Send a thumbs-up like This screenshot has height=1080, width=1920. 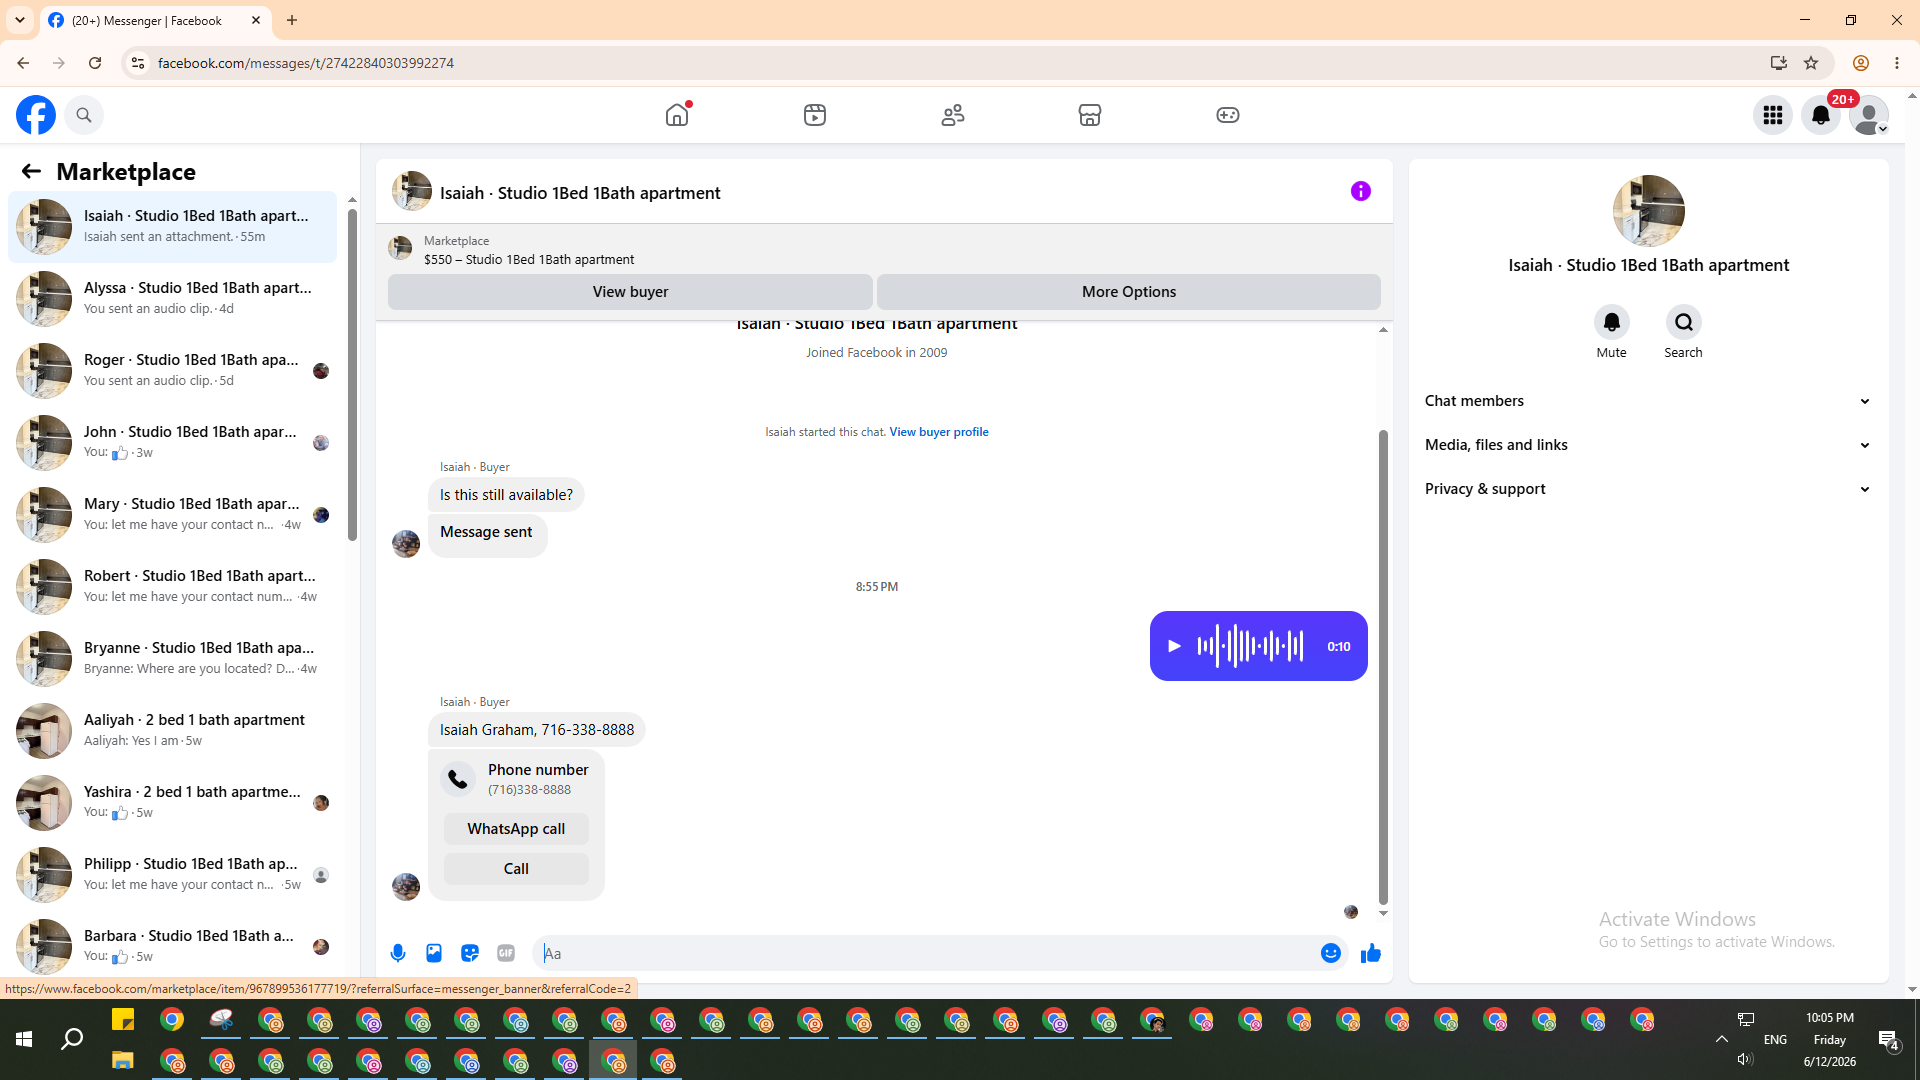(1371, 954)
